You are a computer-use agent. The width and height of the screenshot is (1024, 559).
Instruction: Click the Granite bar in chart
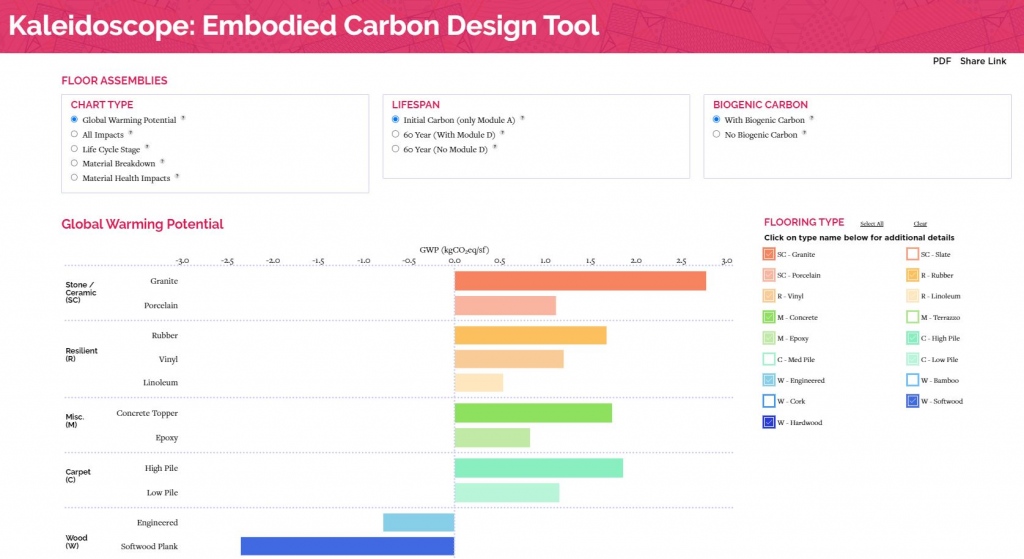pyautogui.click(x=580, y=281)
